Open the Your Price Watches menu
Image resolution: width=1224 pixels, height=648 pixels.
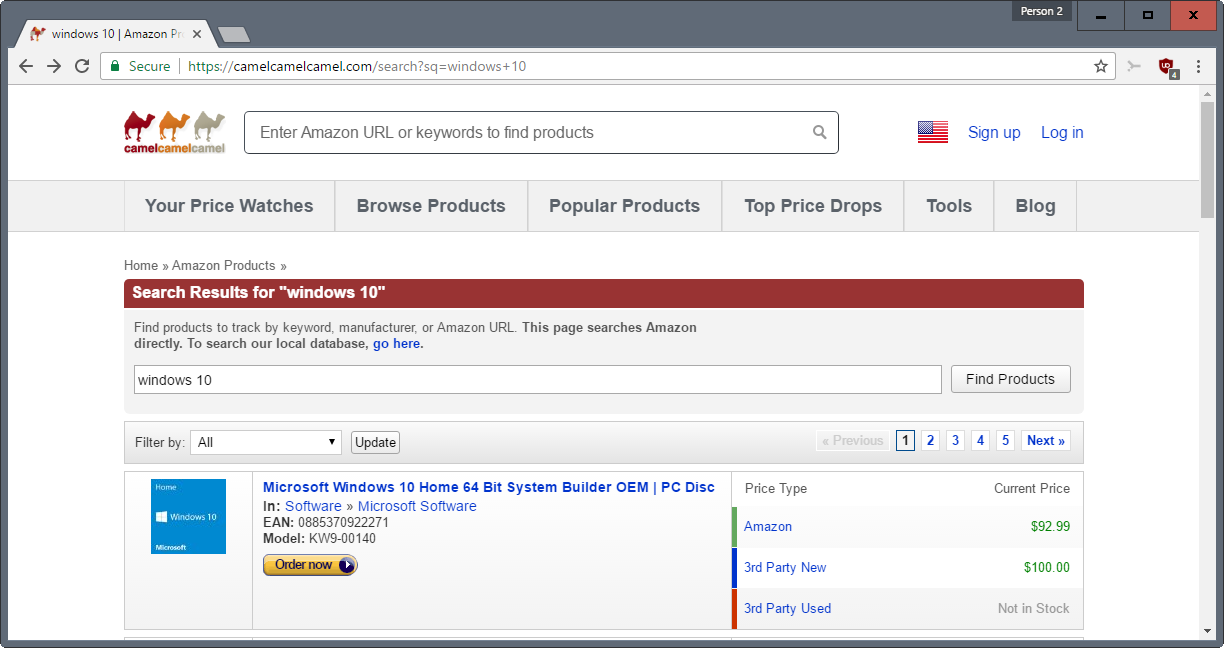coord(229,206)
